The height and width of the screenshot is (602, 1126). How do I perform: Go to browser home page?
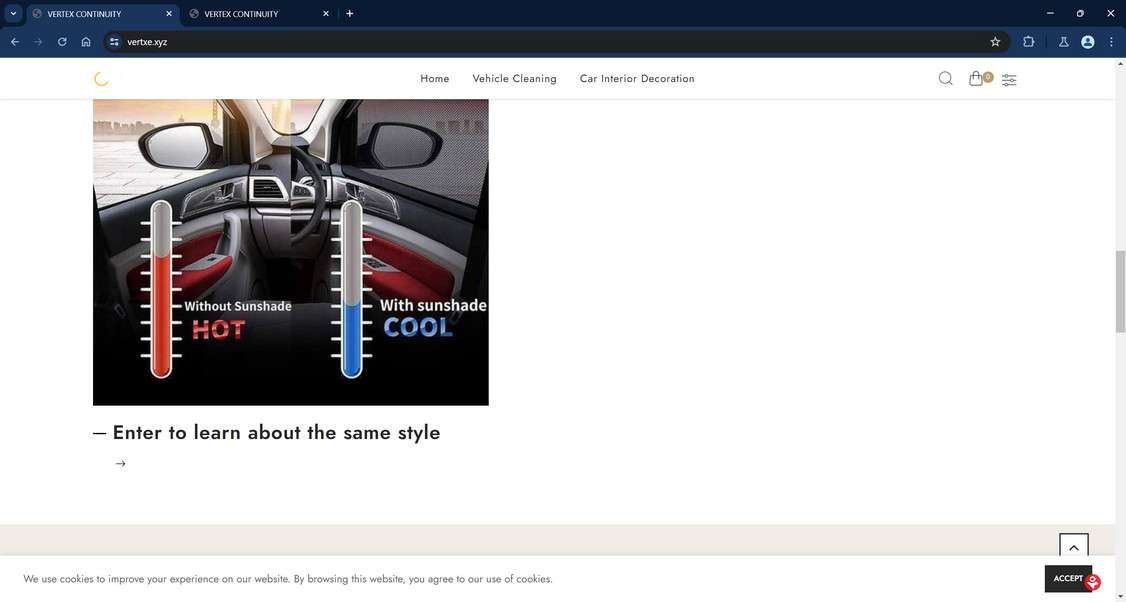(x=85, y=42)
